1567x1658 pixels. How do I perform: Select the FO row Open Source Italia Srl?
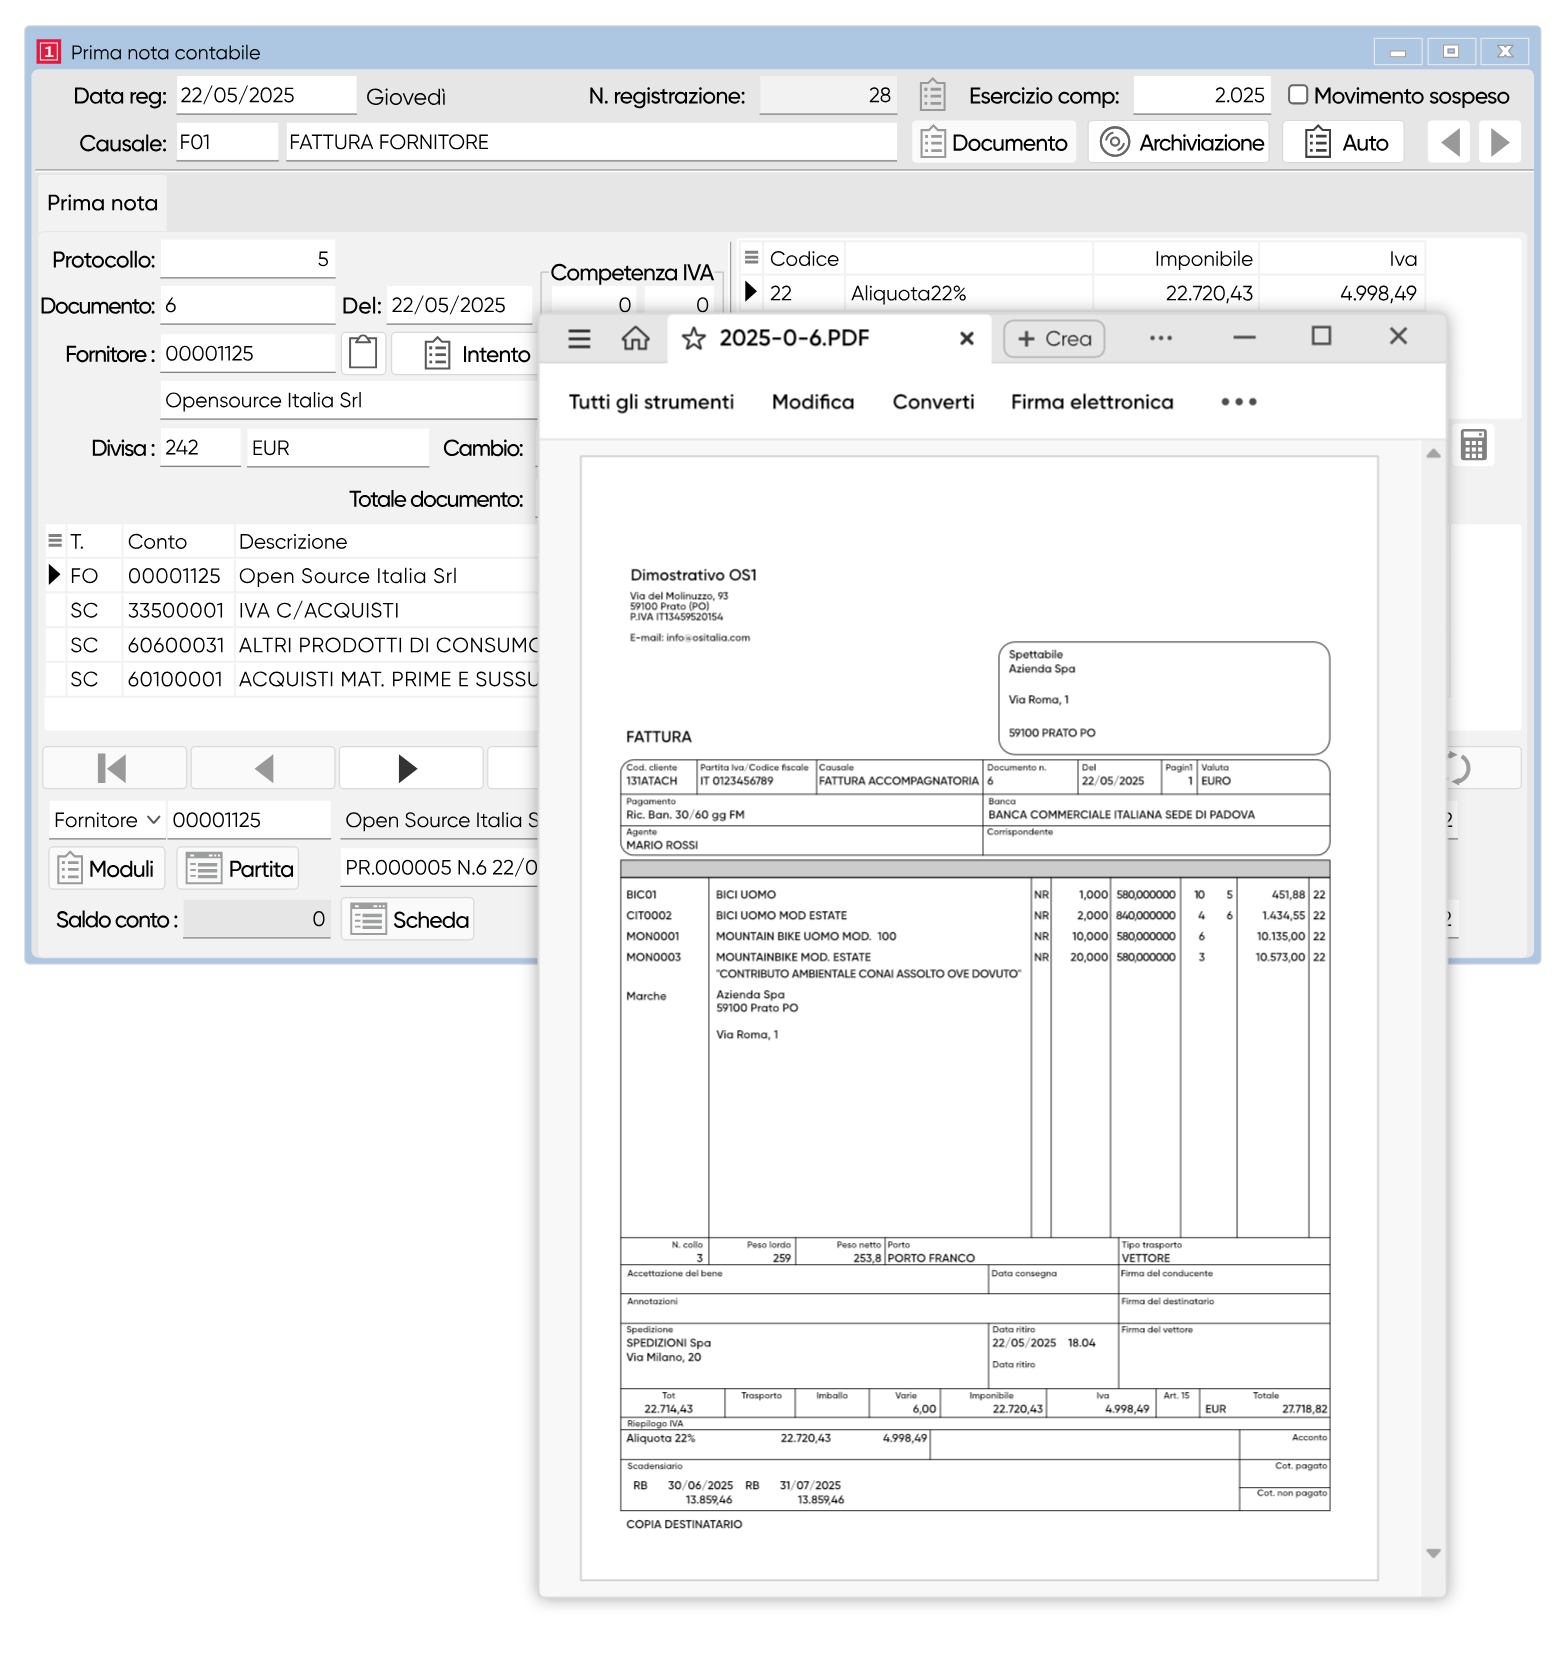click(291, 576)
